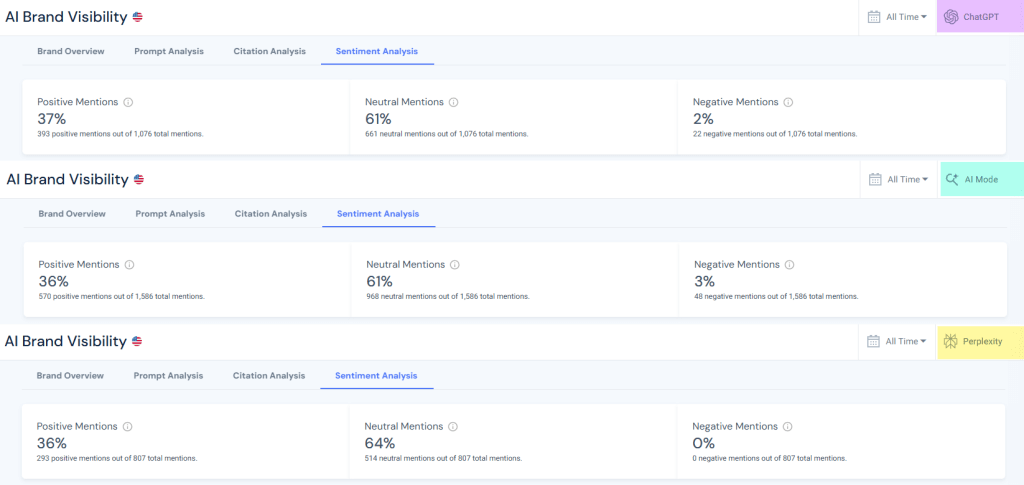Open Prompt Analysis tab in AI Mode panel
Image resolution: width=1024 pixels, height=485 pixels.
click(x=170, y=214)
